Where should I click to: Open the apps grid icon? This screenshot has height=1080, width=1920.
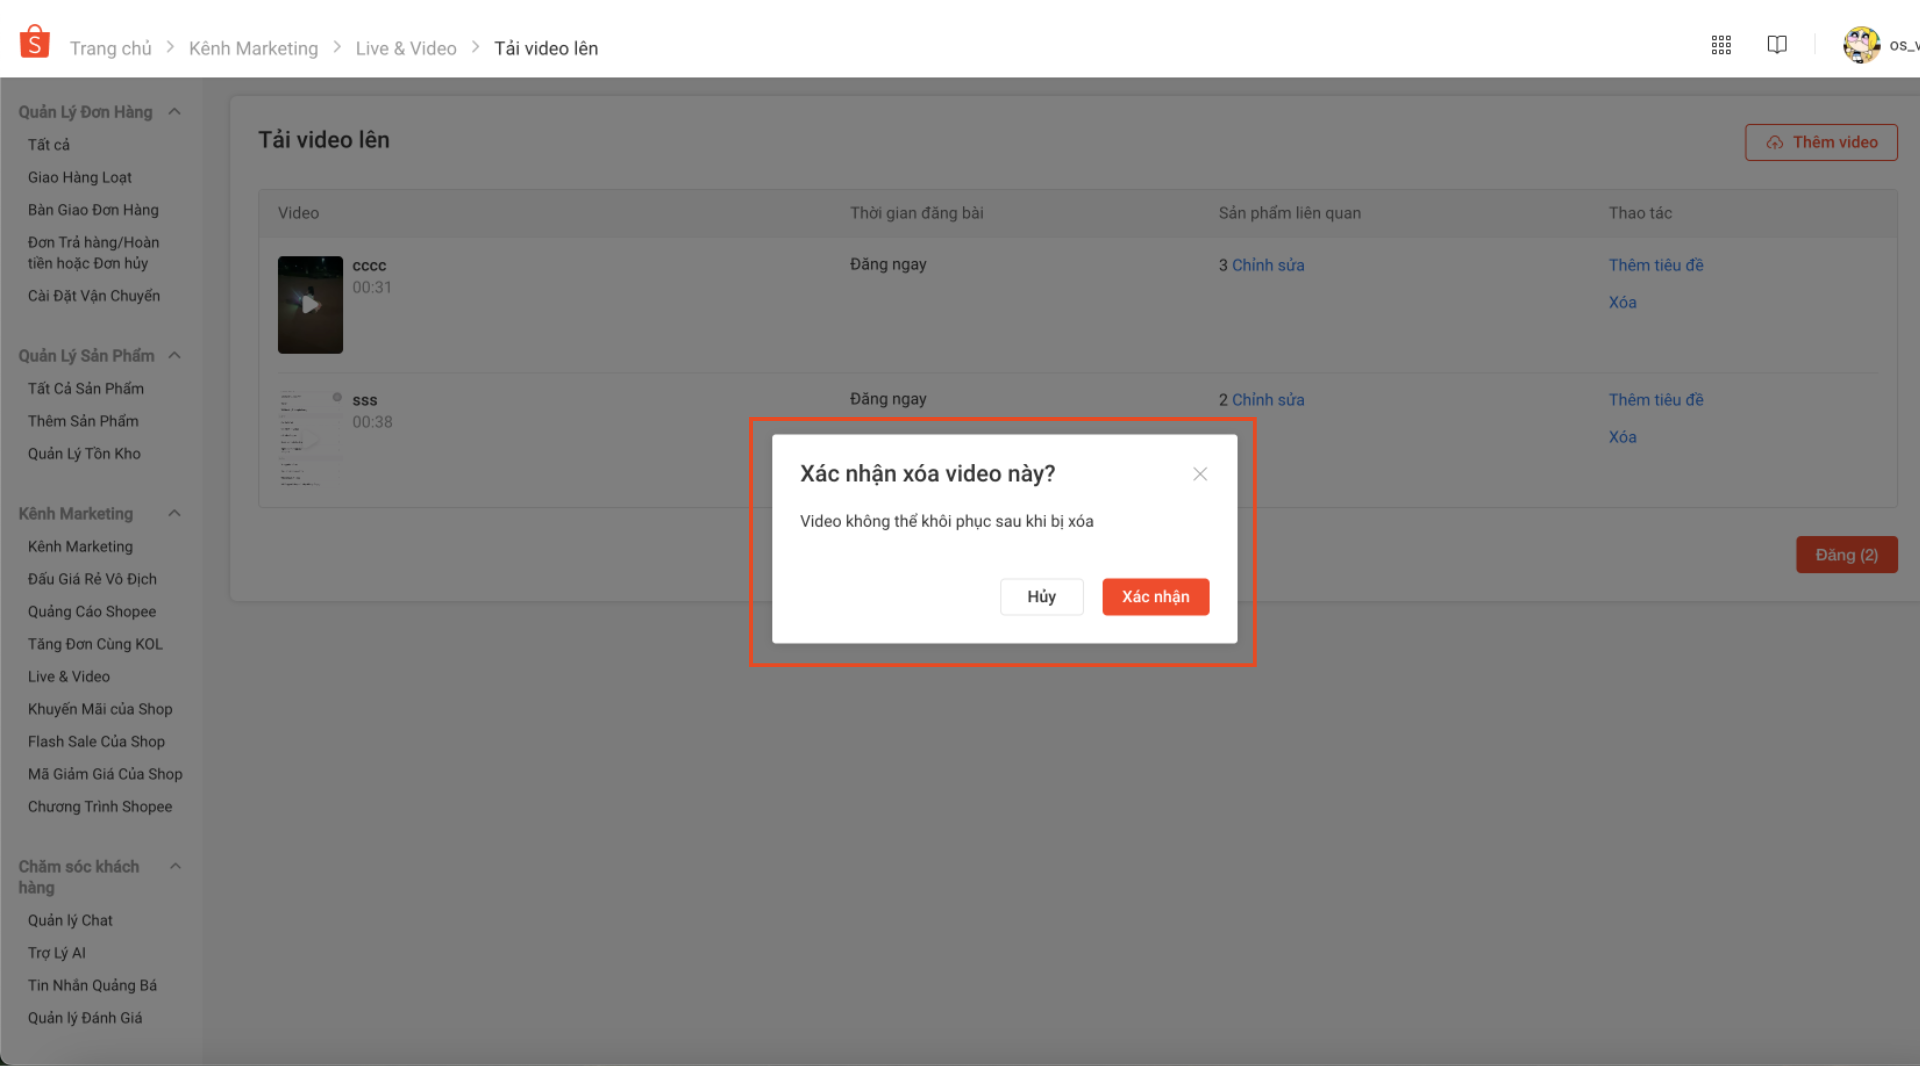pyautogui.click(x=1721, y=45)
